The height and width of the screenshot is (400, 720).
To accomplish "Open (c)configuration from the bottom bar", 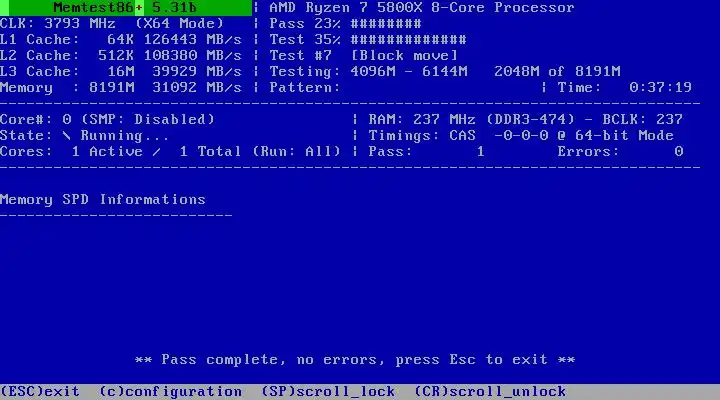I will 171,391.
